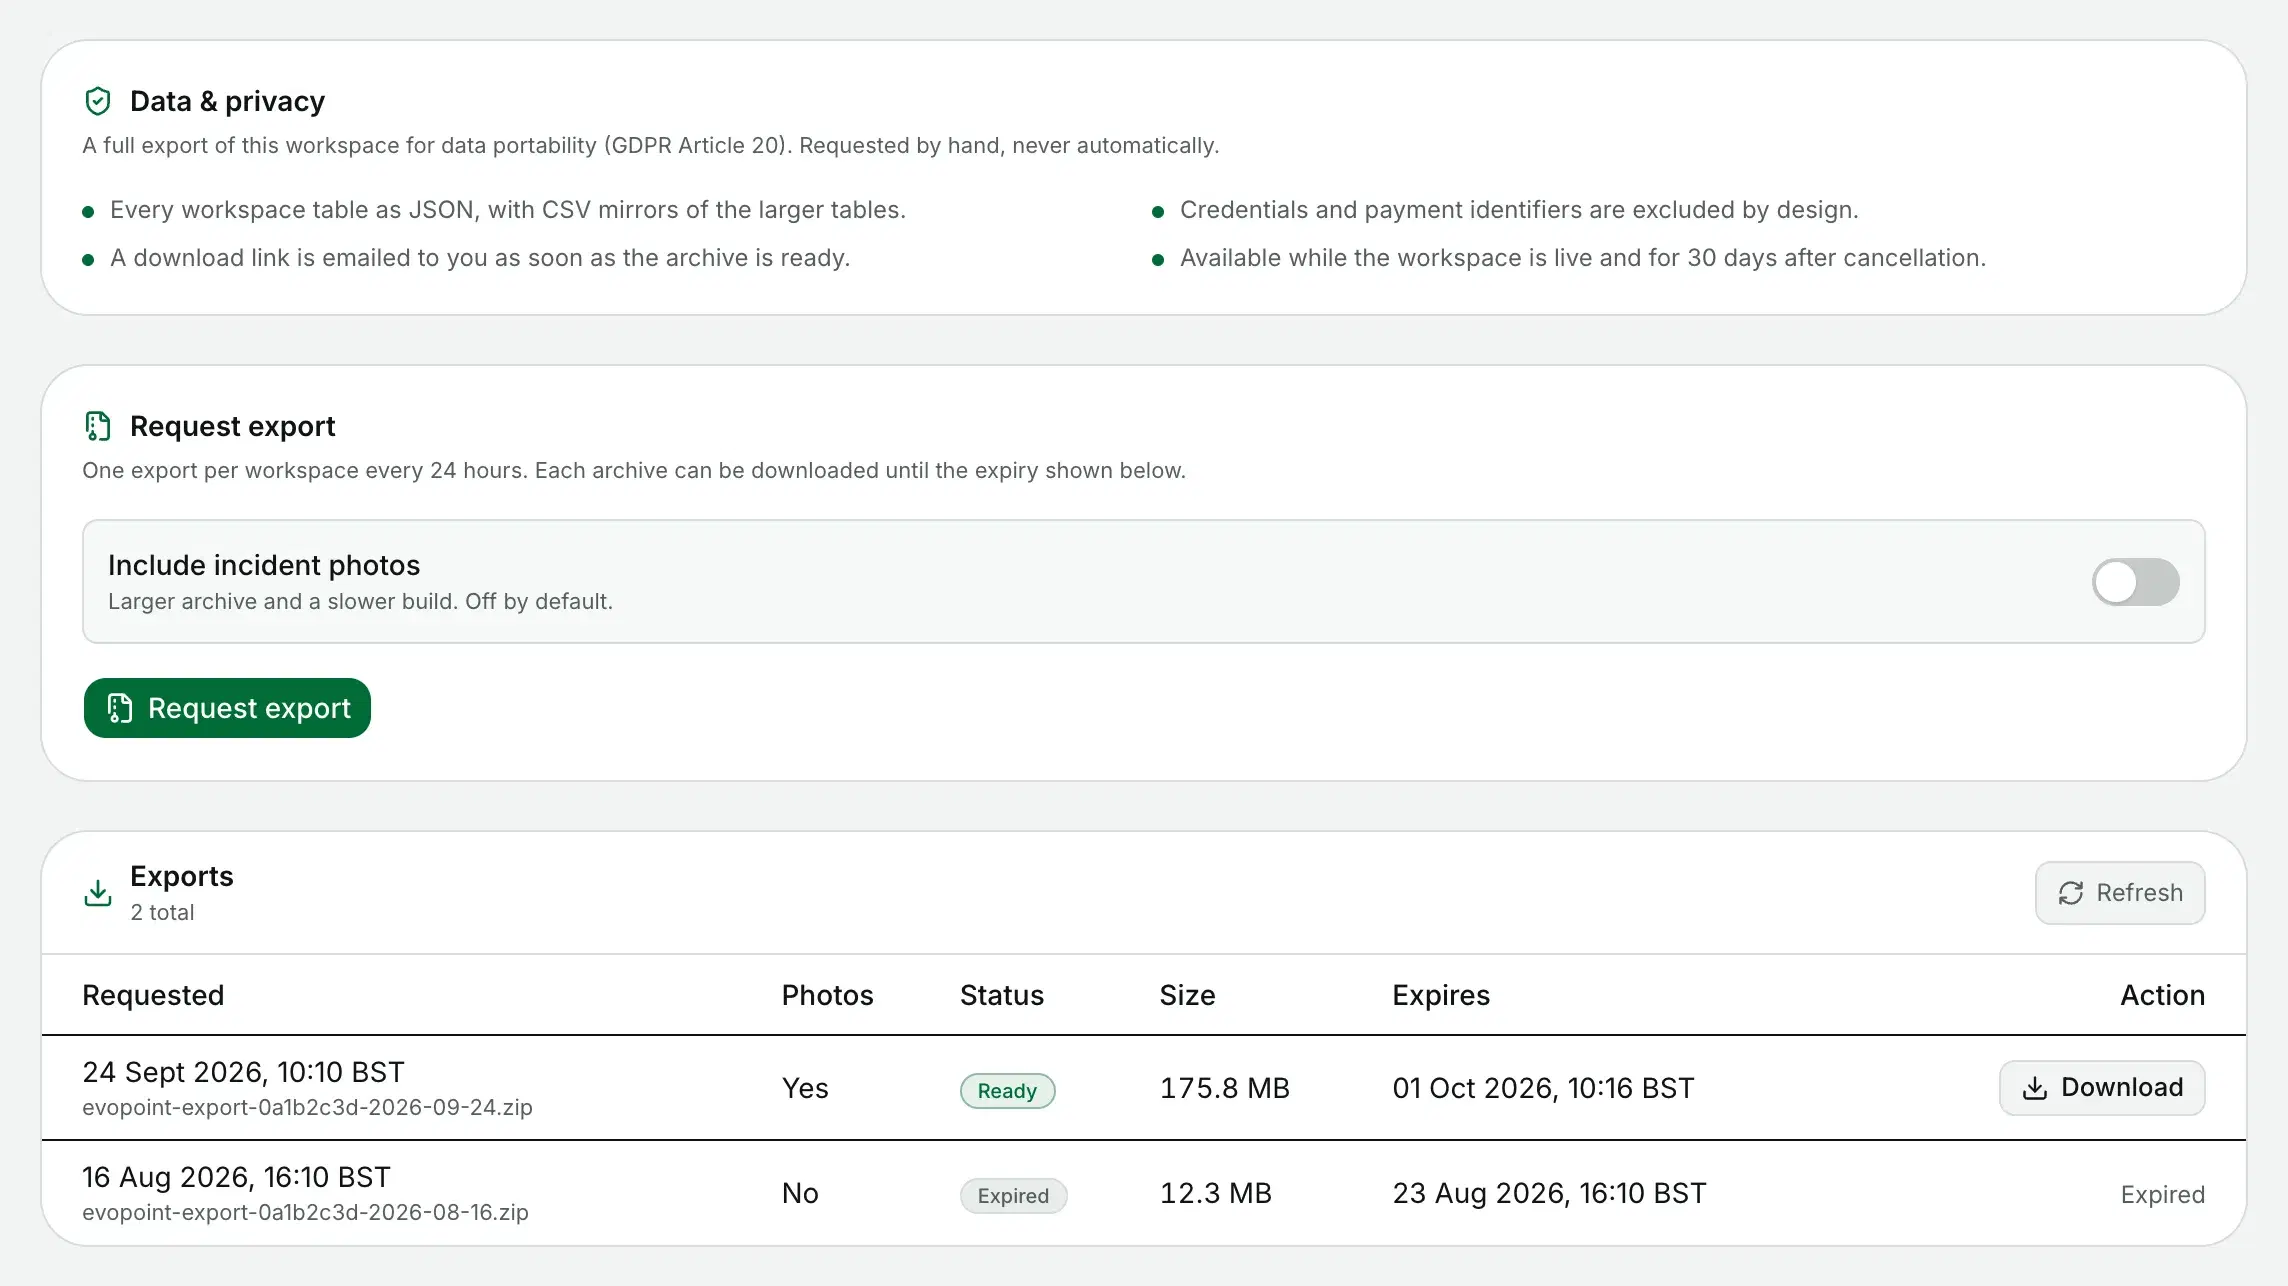Click the shield icon beside Data & privacy

(x=98, y=101)
